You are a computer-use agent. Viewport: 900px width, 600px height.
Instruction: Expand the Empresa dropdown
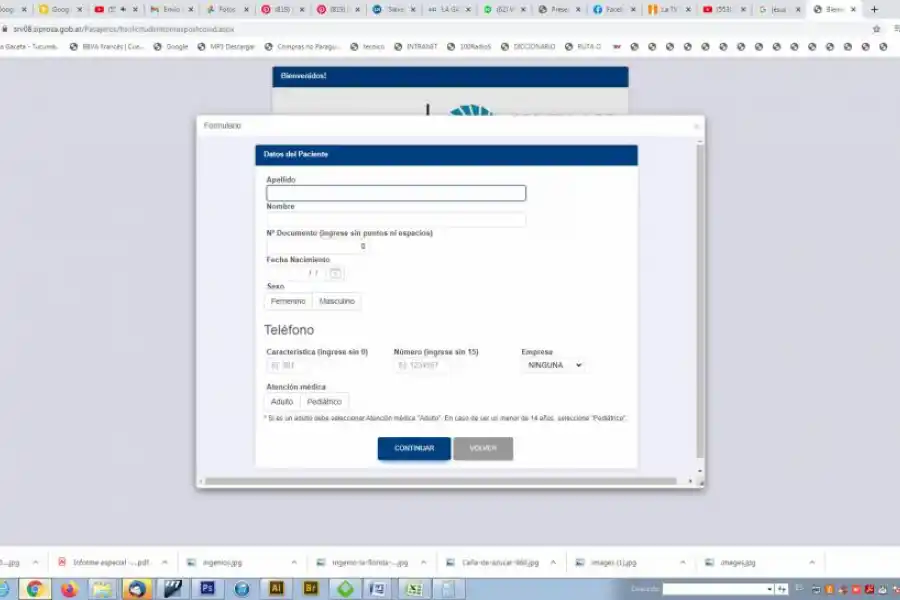click(553, 366)
